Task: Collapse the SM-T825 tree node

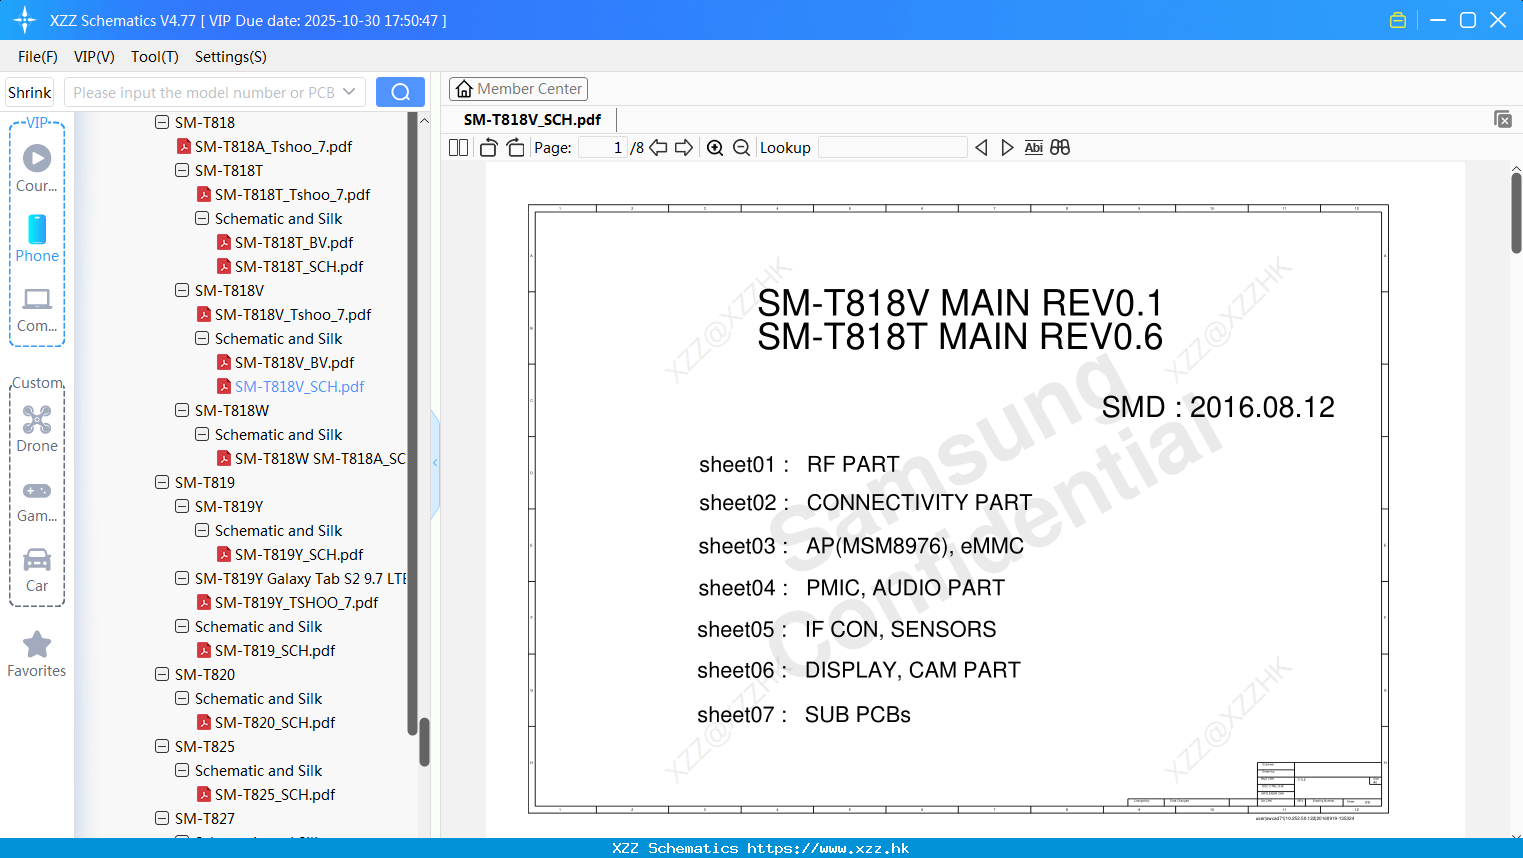Action: pyautogui.click(x=162, y=746)
